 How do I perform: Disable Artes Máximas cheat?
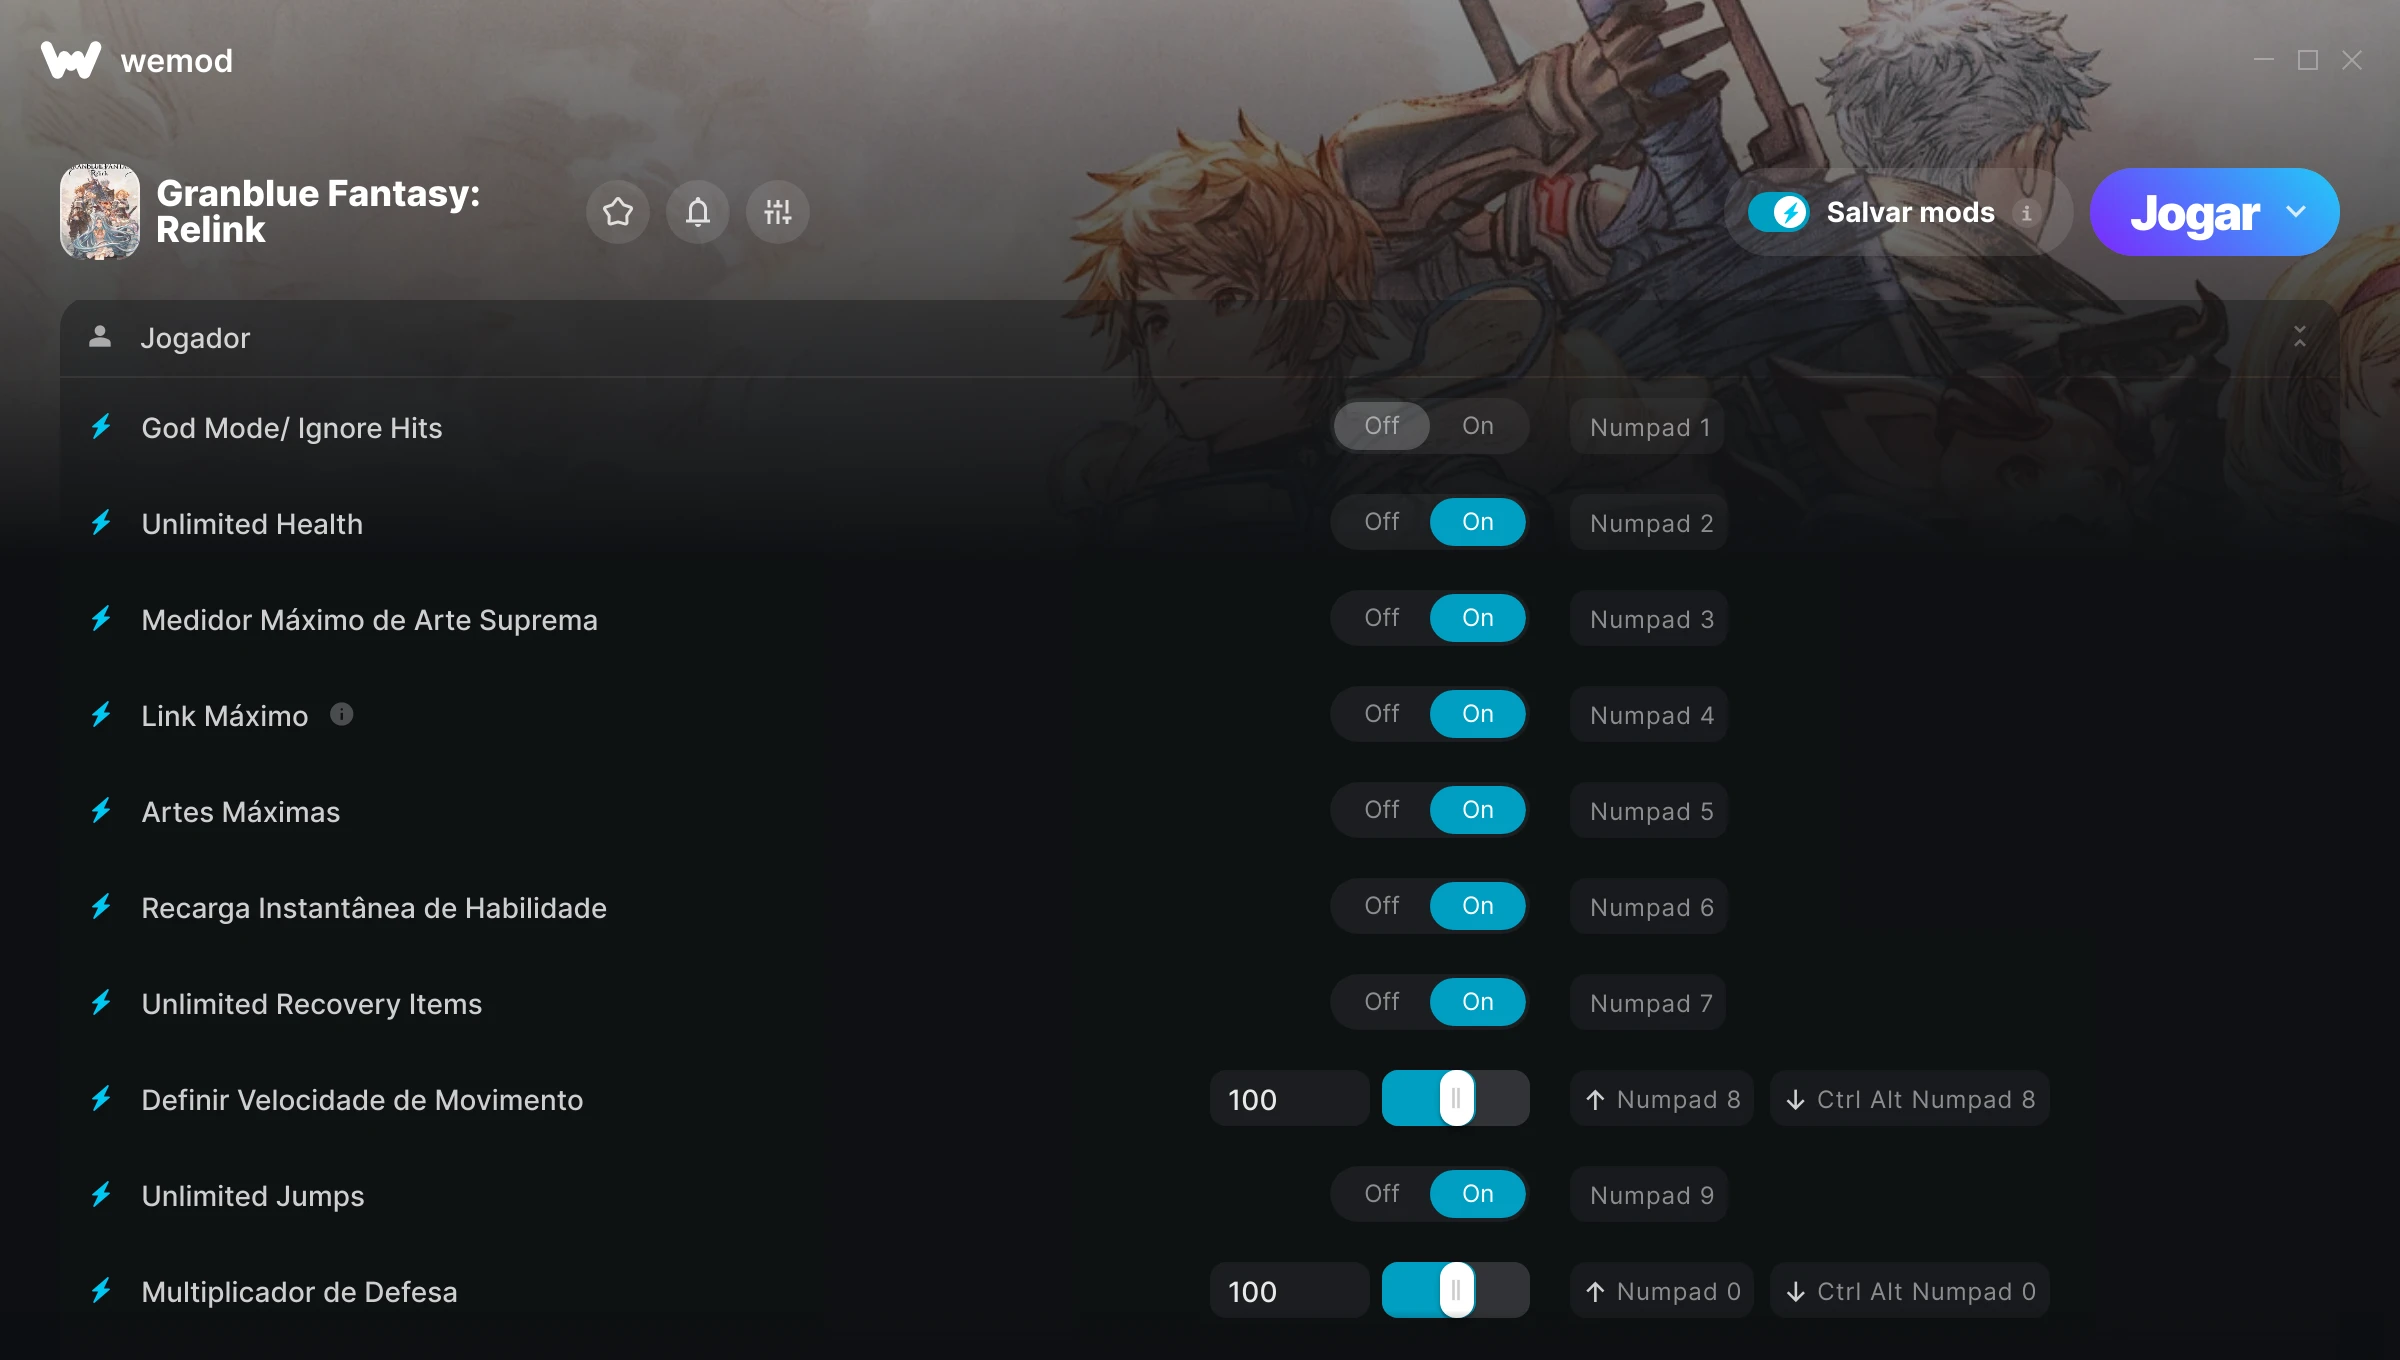pos(1382,810)
